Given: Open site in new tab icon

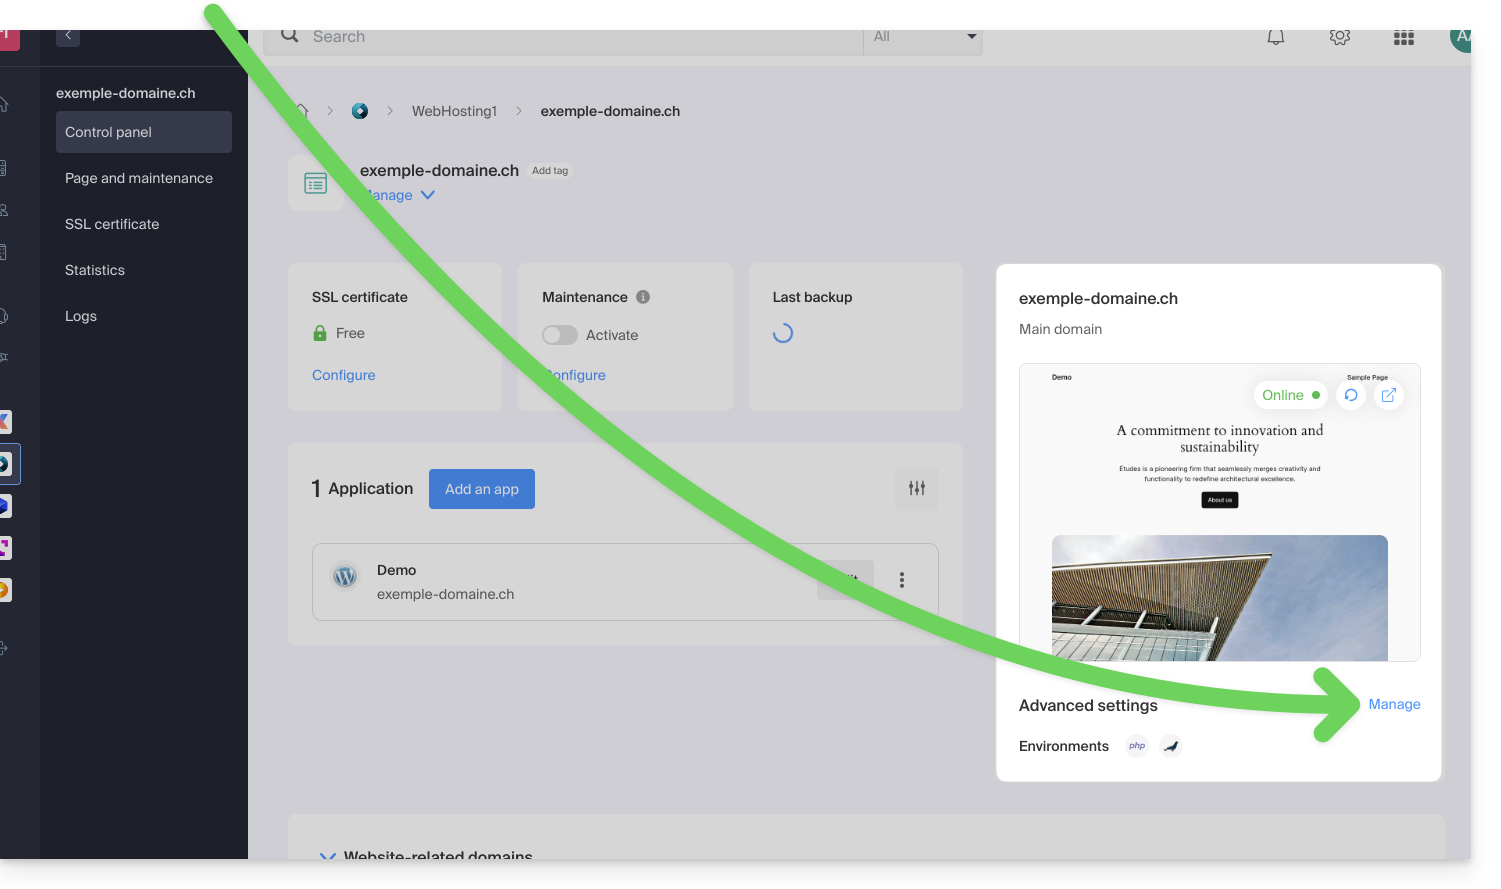Looking at the screenshot, I should tap(1388, 395).
